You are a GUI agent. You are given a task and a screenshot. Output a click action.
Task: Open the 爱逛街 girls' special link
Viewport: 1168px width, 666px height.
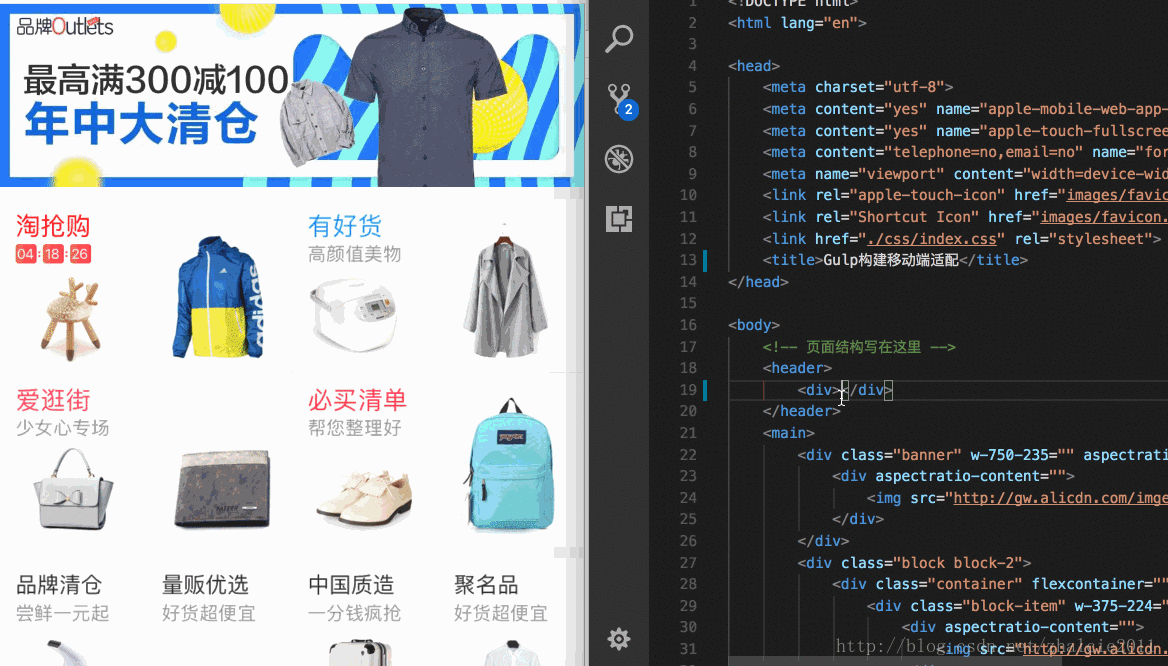(52, 400)
